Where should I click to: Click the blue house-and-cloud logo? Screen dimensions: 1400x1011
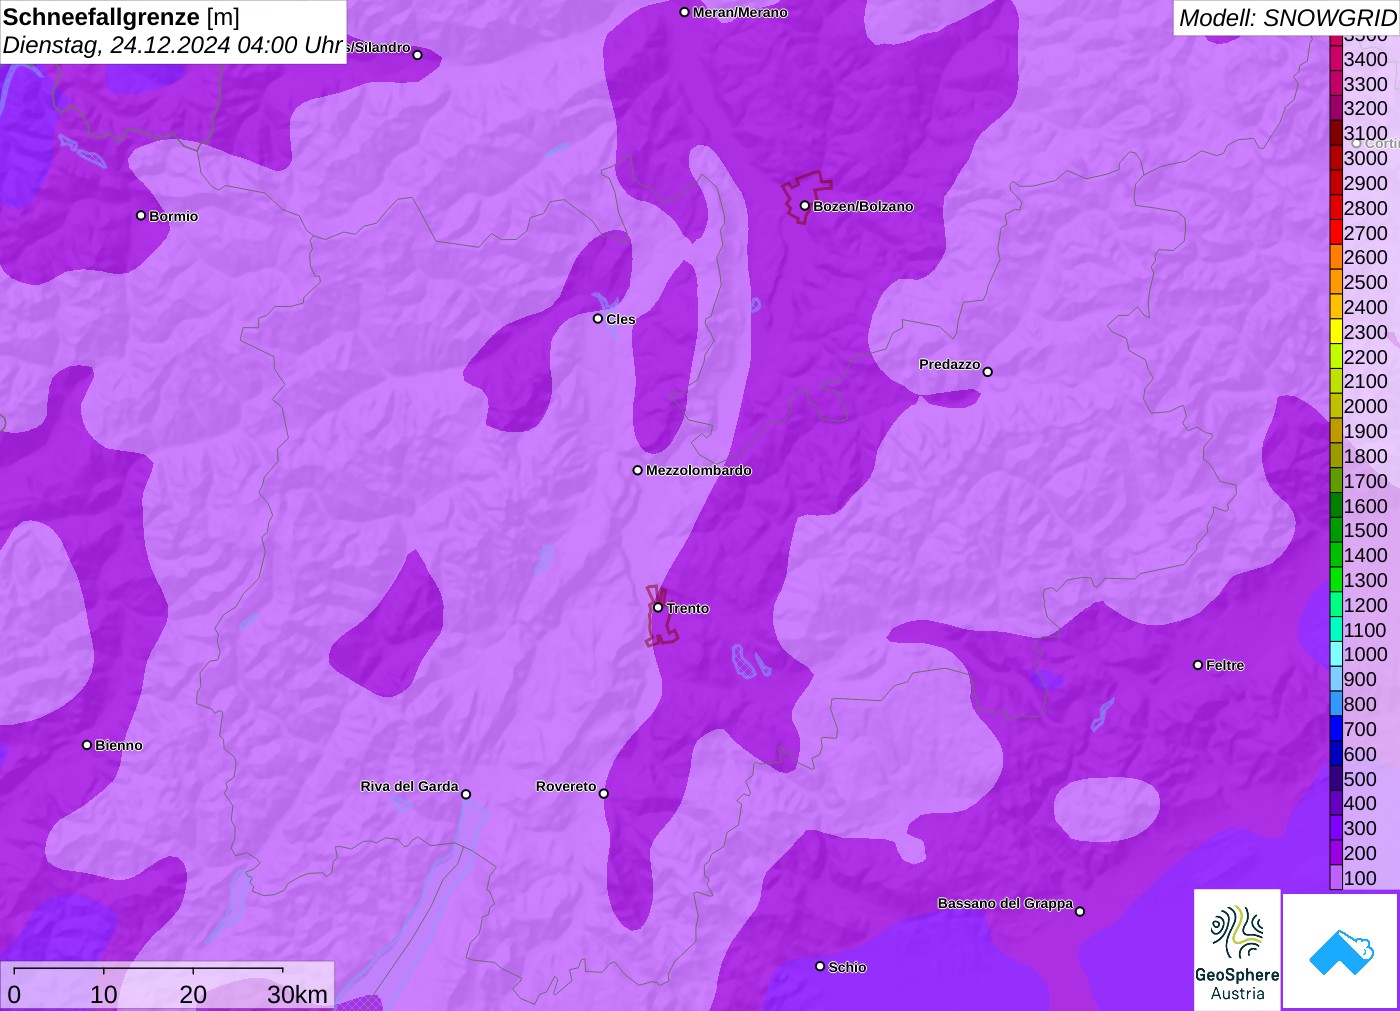pyautogui.click(x=1341, y=951)
